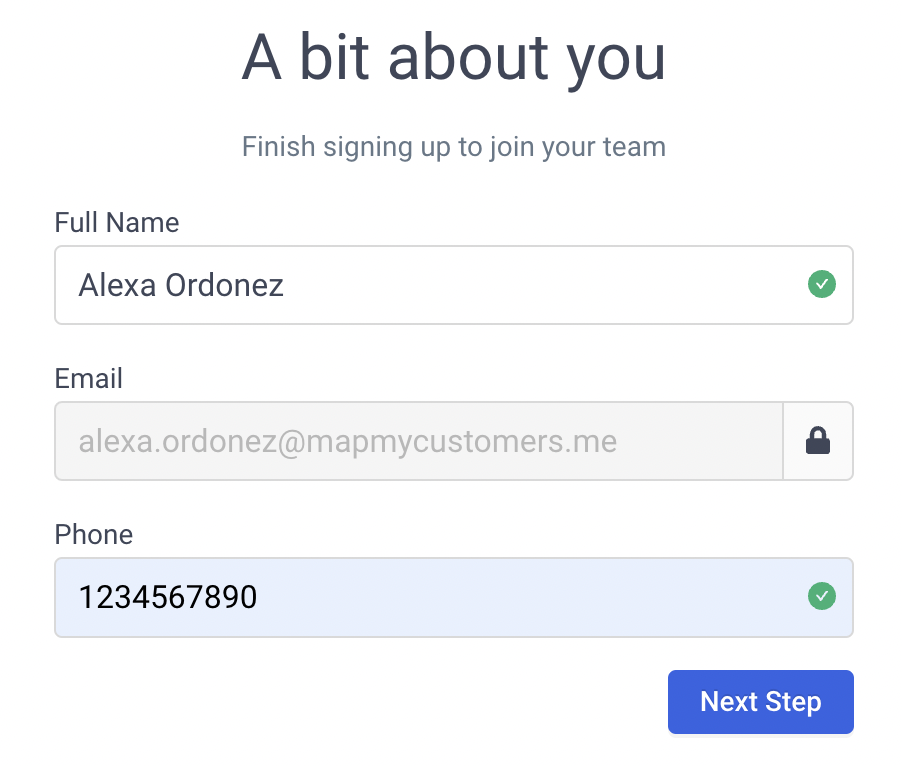Place cursor in the 1234567890 phone number
Viewport: 902px width, 766px height.
pos(168,597)
